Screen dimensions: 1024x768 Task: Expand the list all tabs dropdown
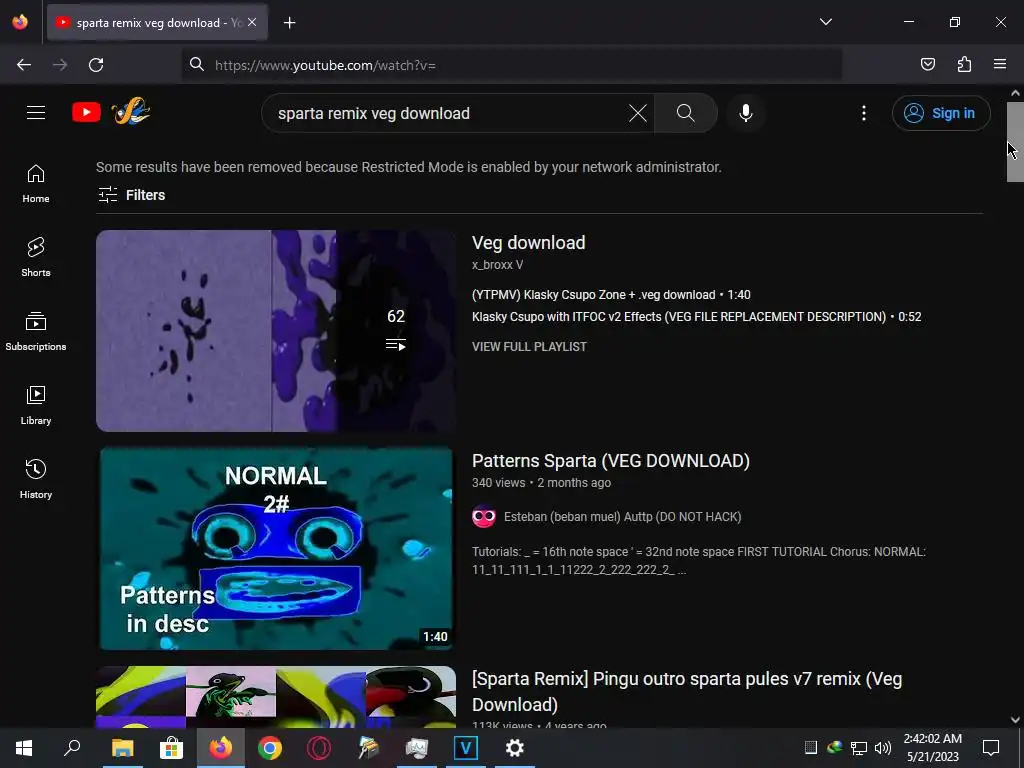[x=825, y=22]
